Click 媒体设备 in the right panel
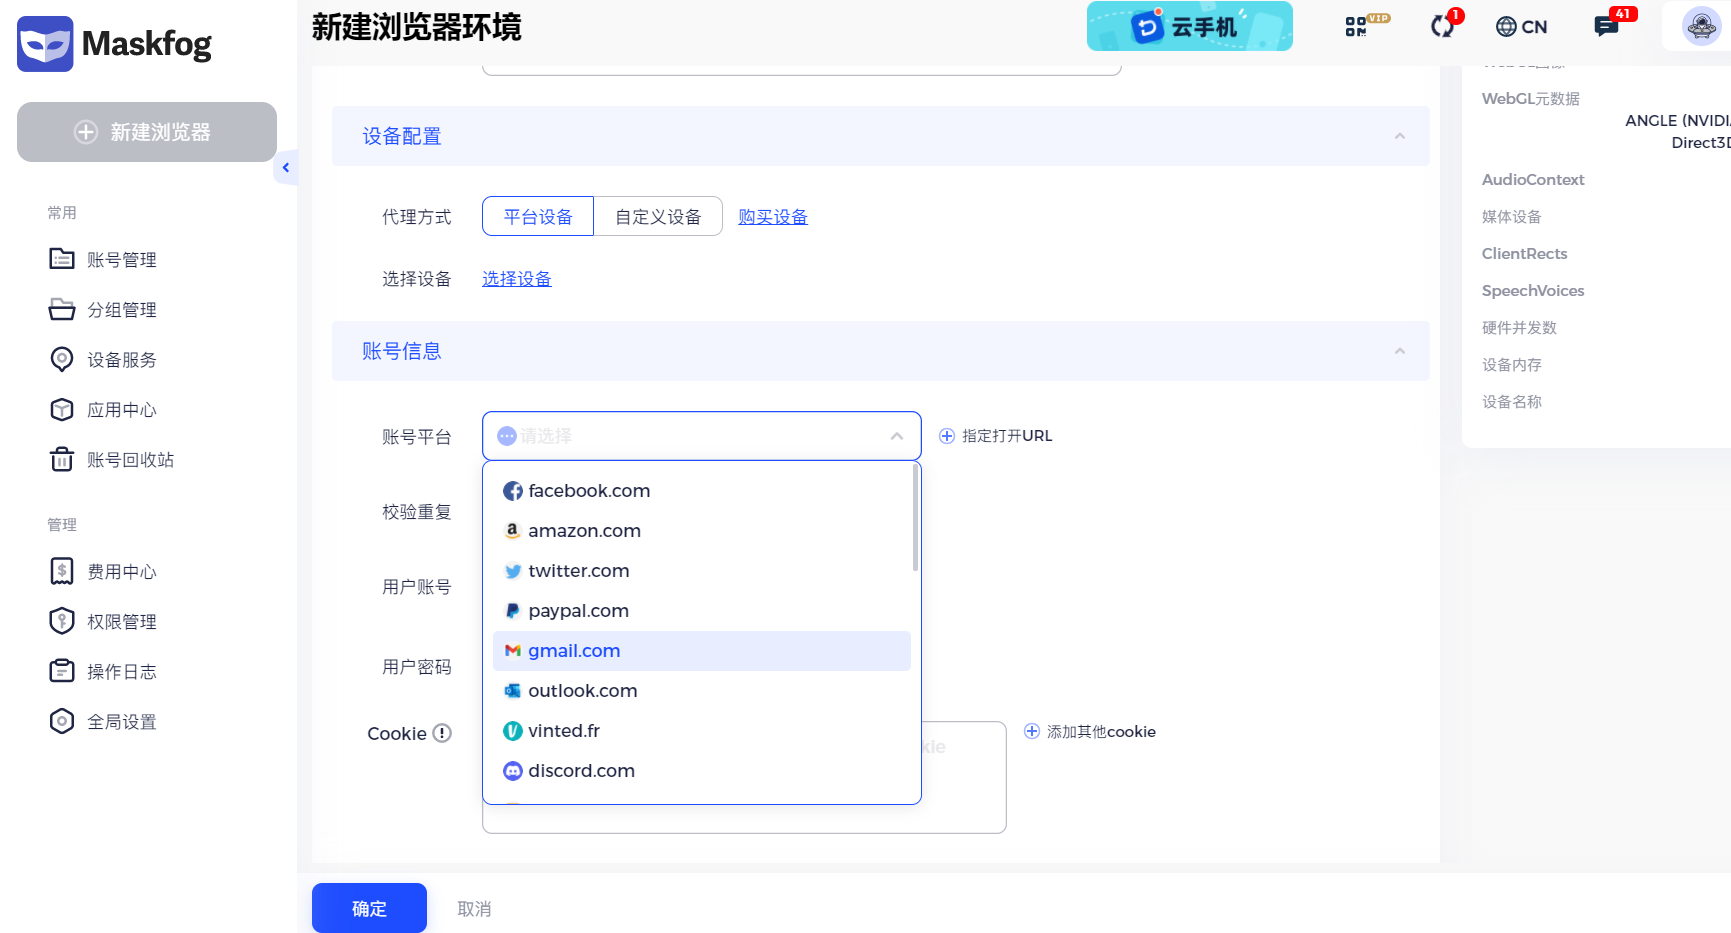This screenshot has height=933, width=1731. [1512, 217]
